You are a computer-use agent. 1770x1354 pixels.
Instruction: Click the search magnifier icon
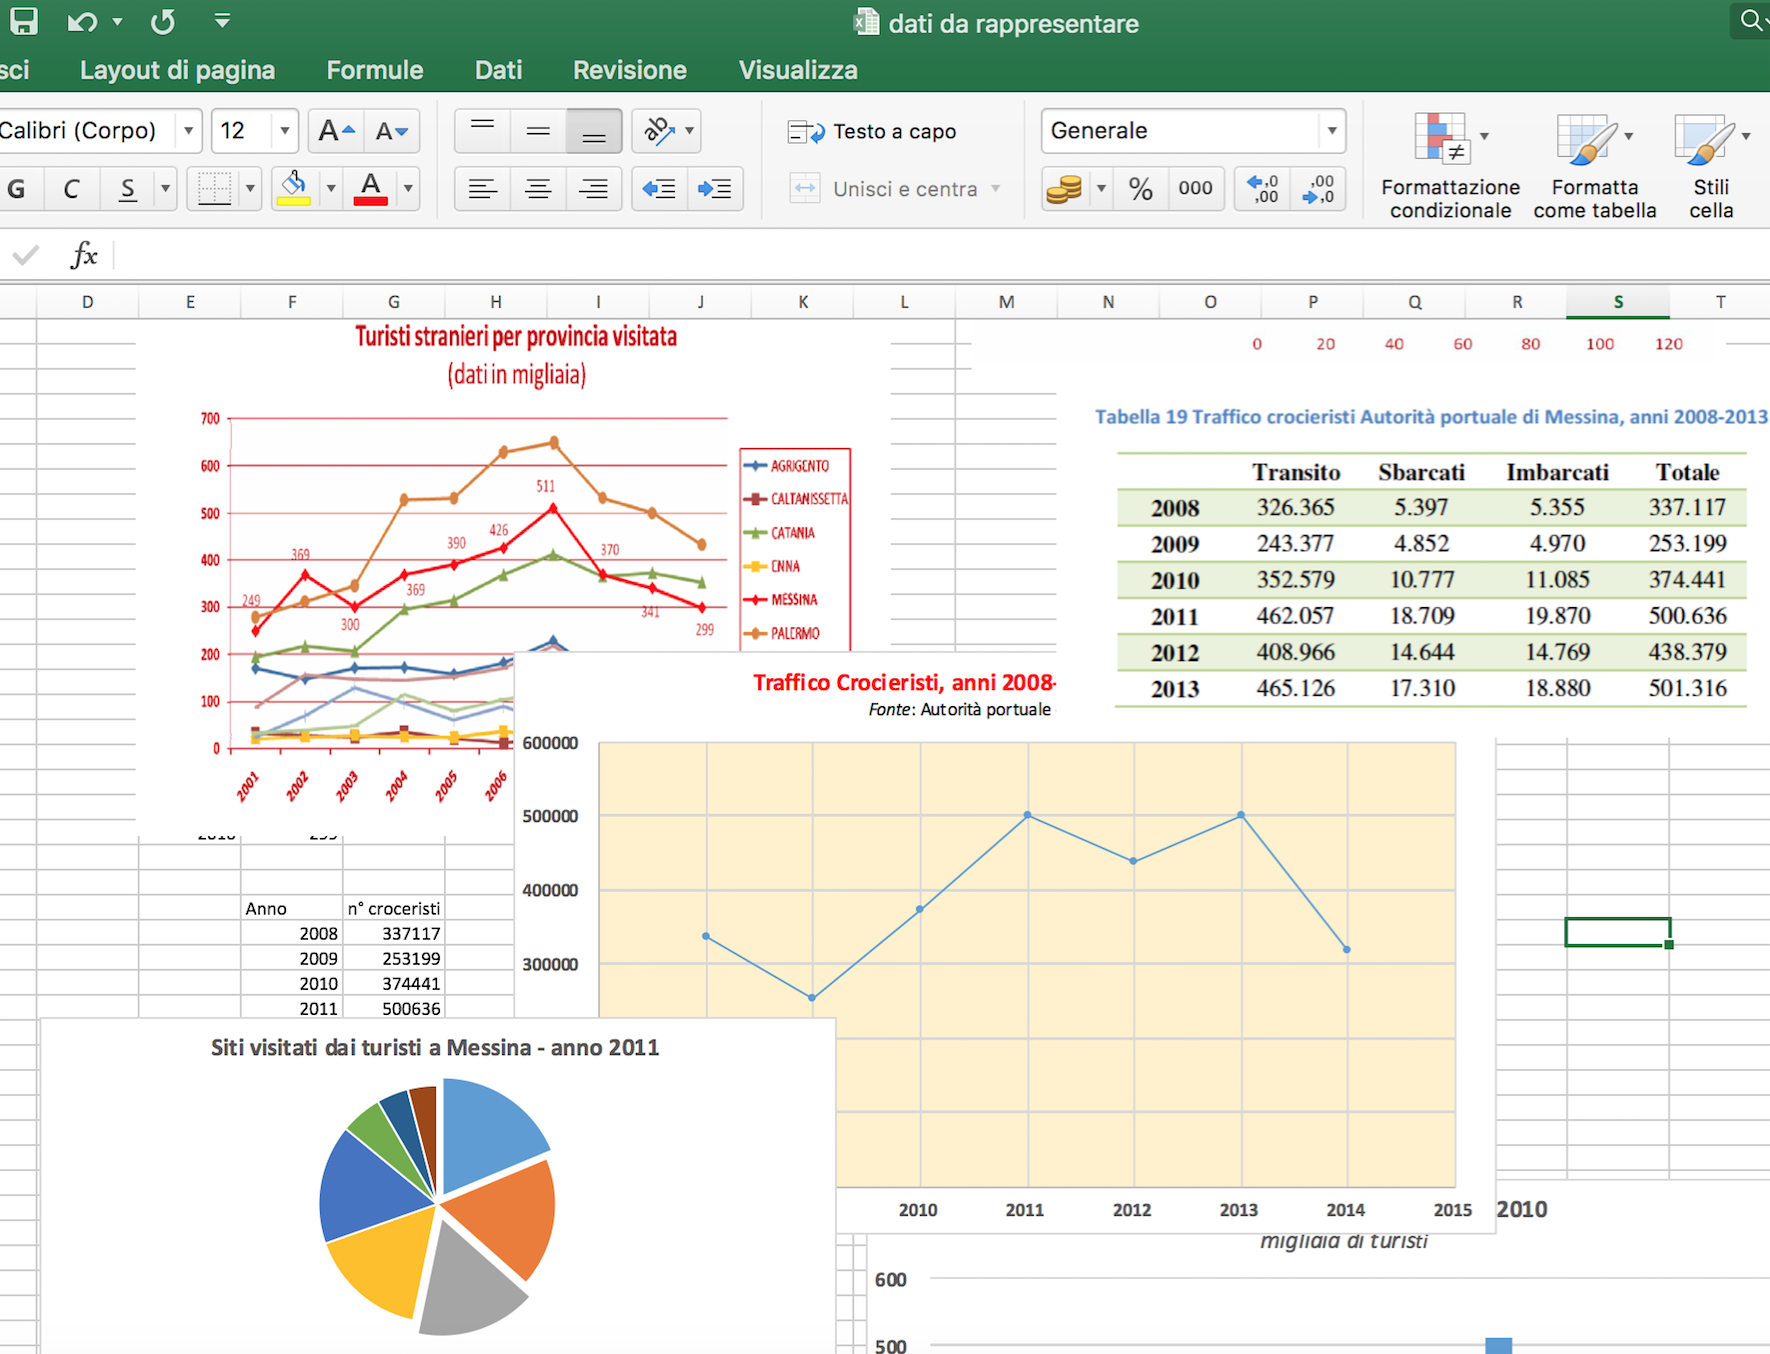(x=1750, y=20)
